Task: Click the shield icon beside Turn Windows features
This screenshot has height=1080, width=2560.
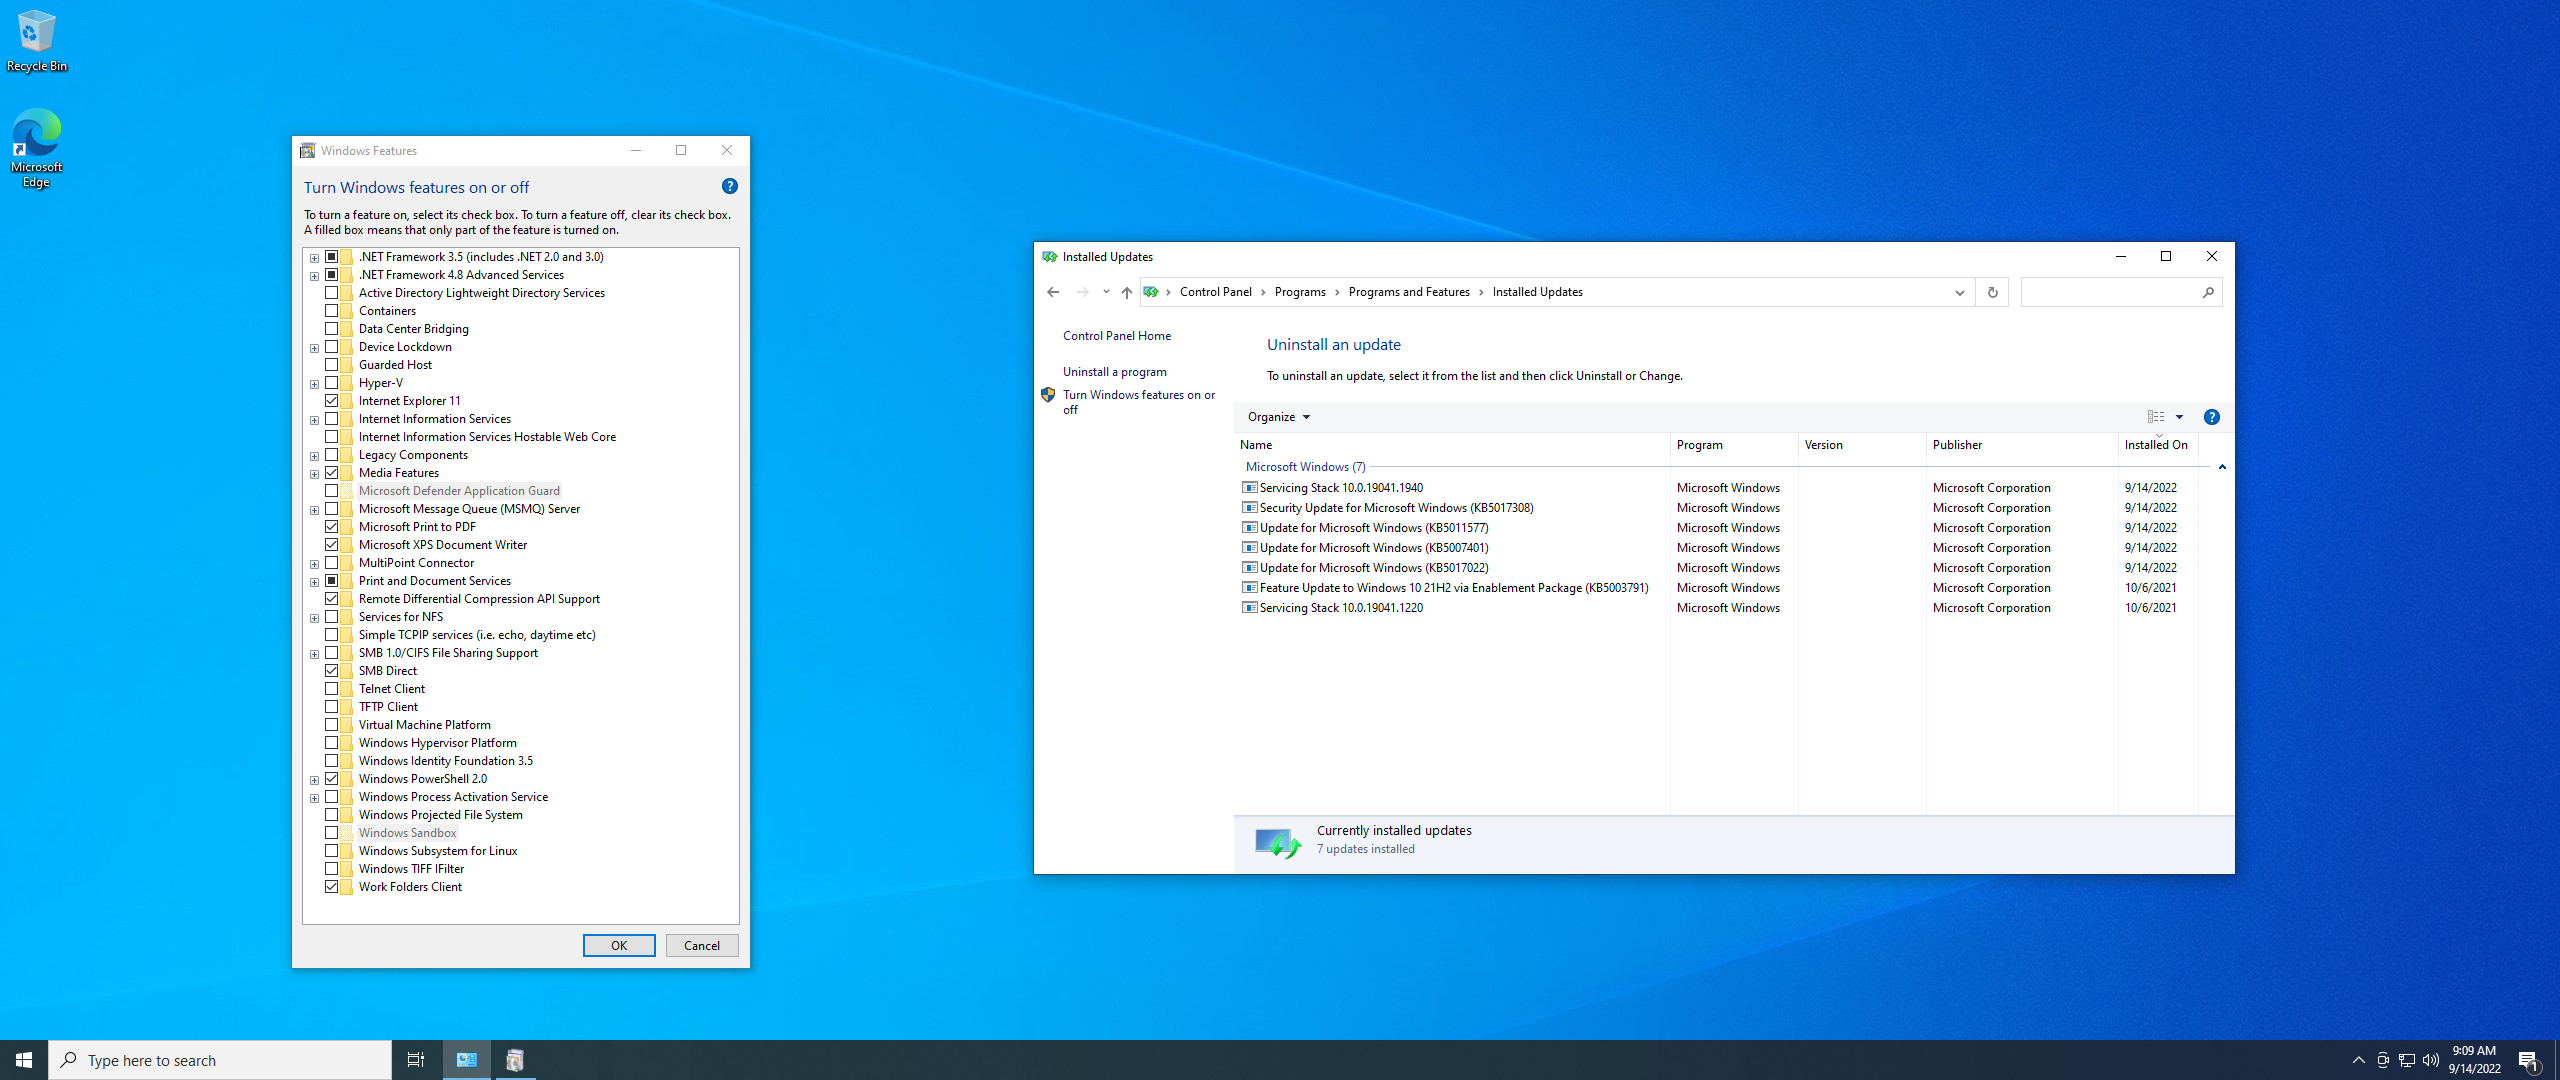Action: pyautogui.click(x=1048, y=395)
